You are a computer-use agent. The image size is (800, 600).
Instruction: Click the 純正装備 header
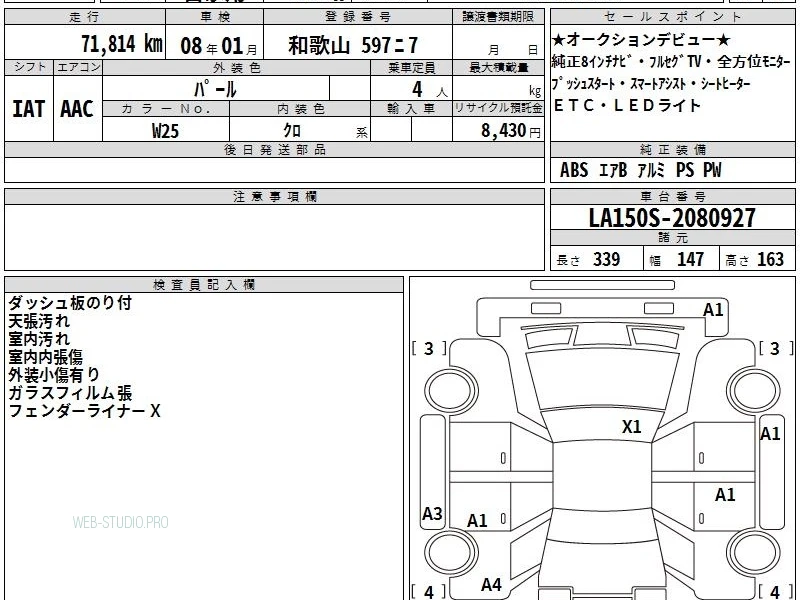[x=672, y=149]
